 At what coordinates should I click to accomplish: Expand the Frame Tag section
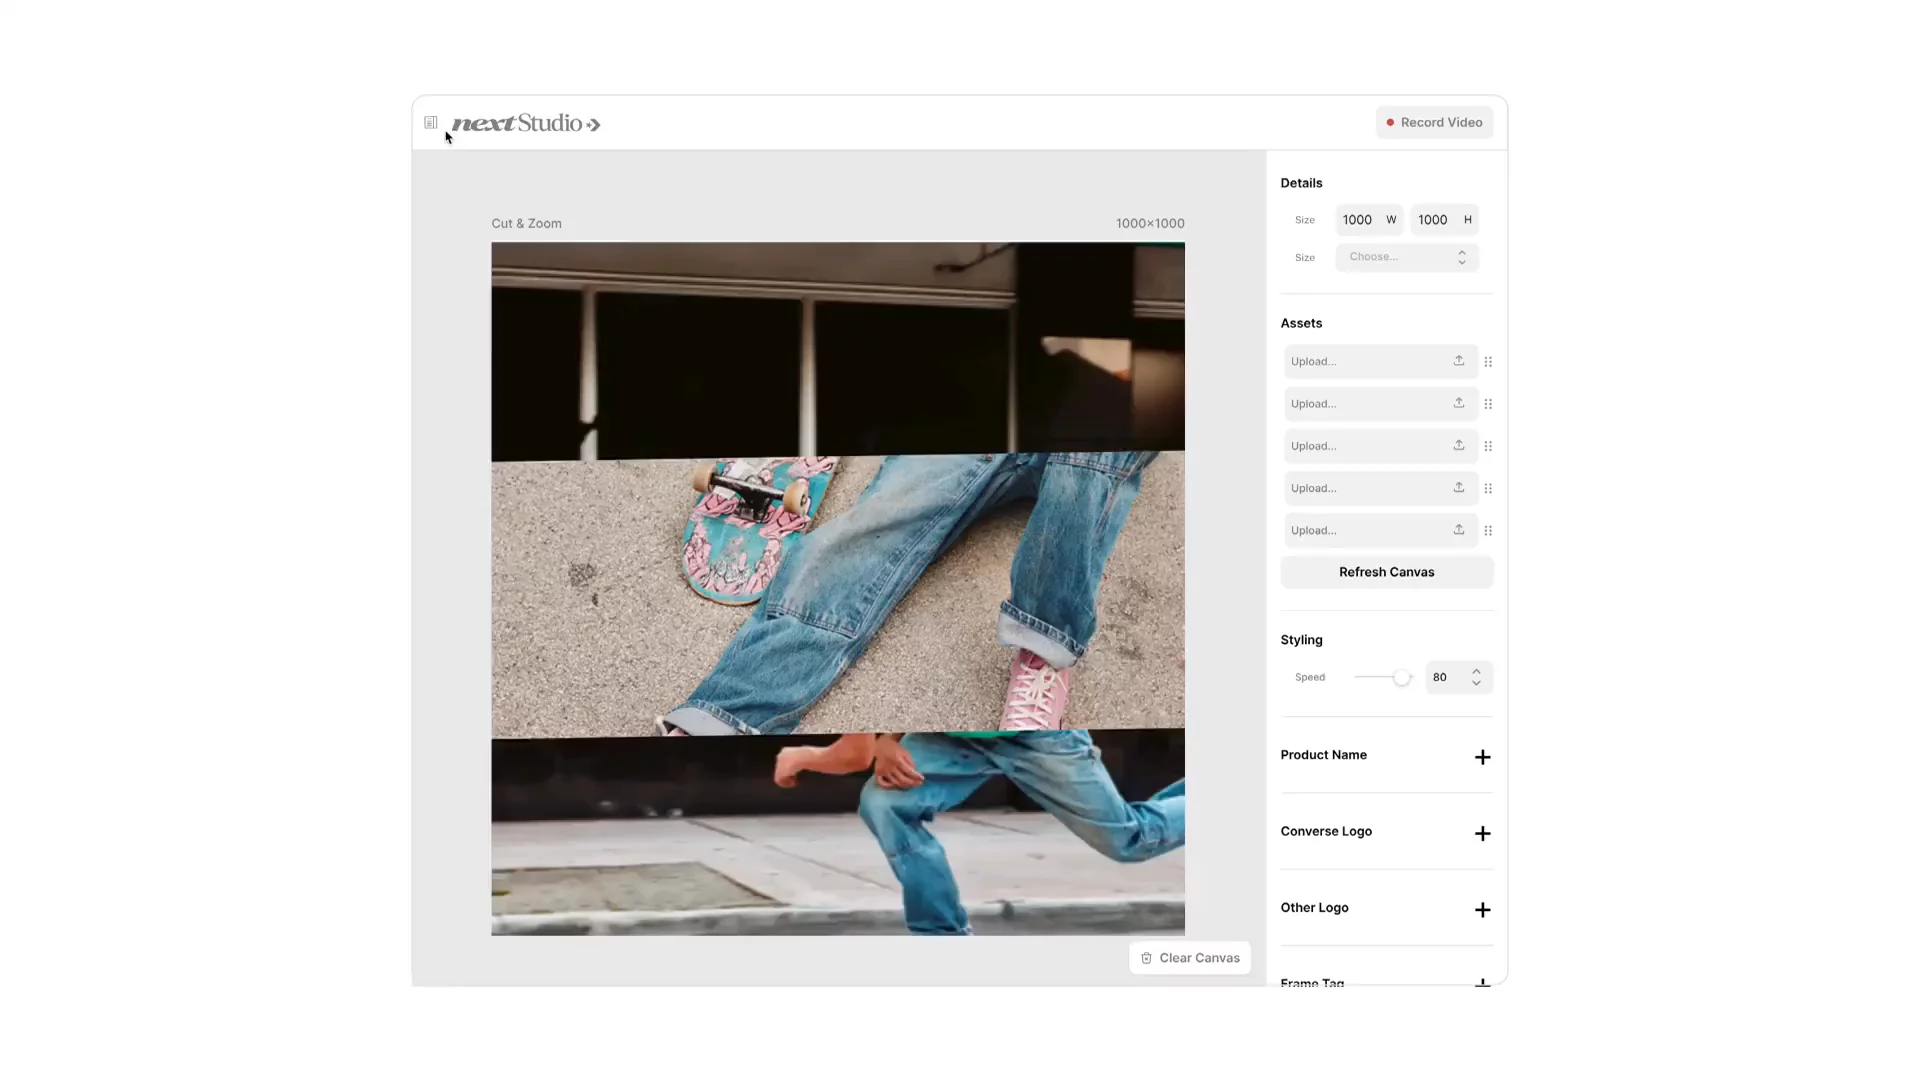tap(1482, 982)
